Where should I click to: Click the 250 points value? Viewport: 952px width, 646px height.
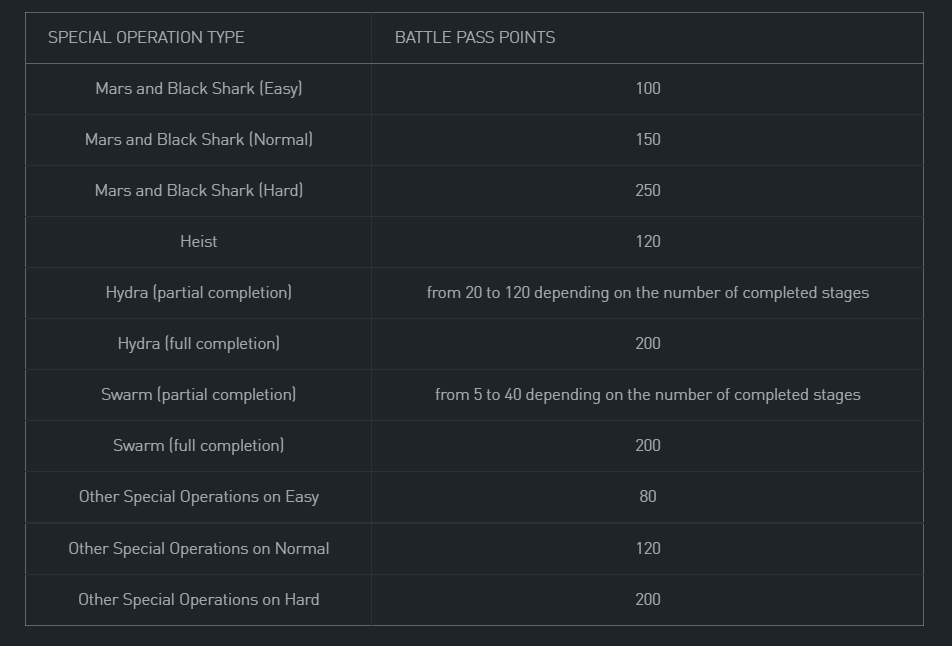(648, 190)
